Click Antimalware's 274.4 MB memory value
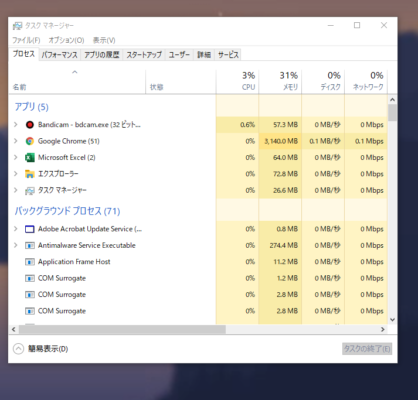This screenshot has width=418, height=400. point(284,245)
